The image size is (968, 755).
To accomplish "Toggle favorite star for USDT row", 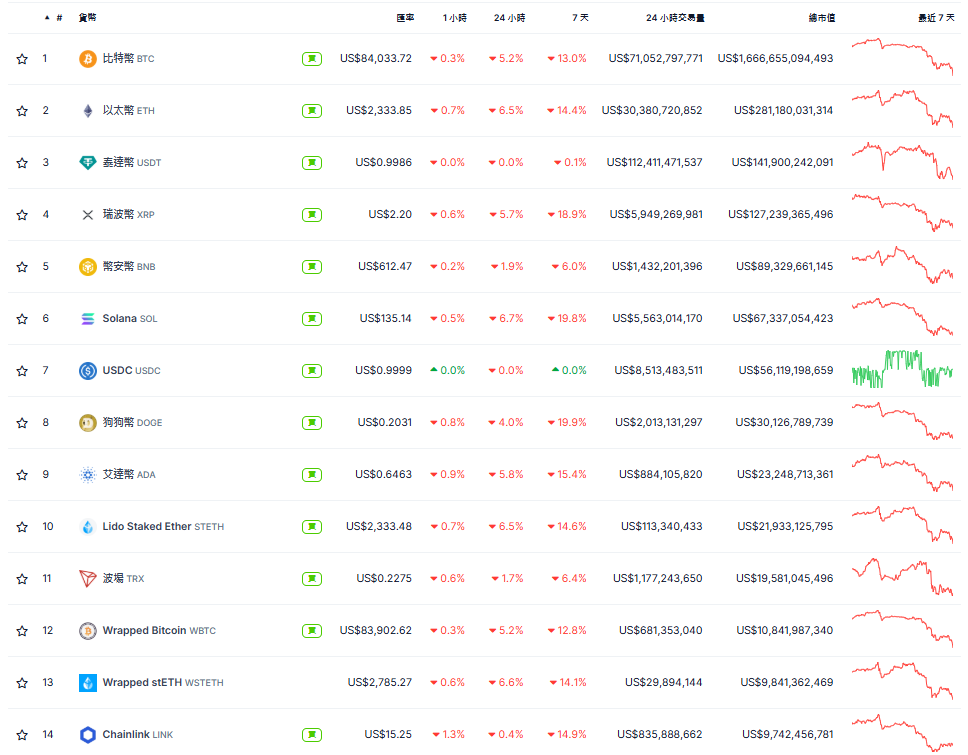I will click(22, 162).
